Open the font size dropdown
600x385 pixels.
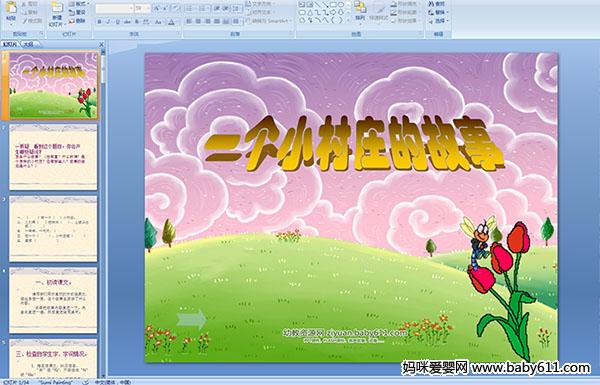142,8
